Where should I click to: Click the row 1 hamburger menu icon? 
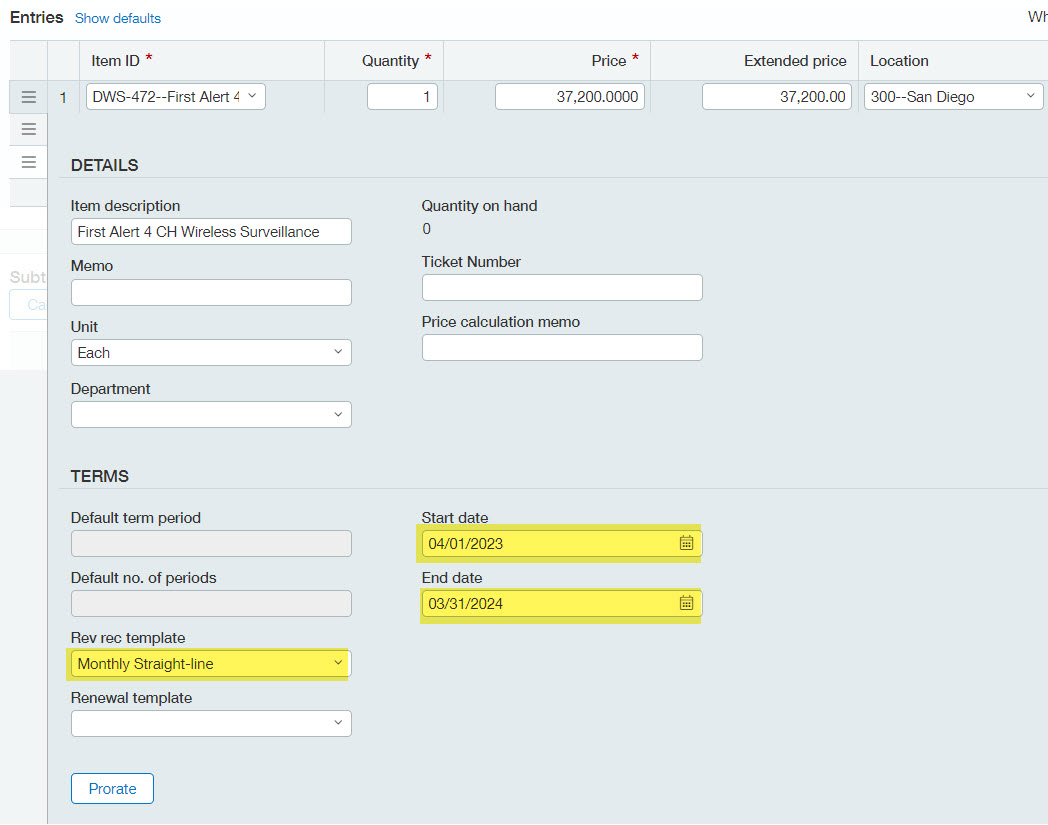pyautogui.click(x=29, y=97)
